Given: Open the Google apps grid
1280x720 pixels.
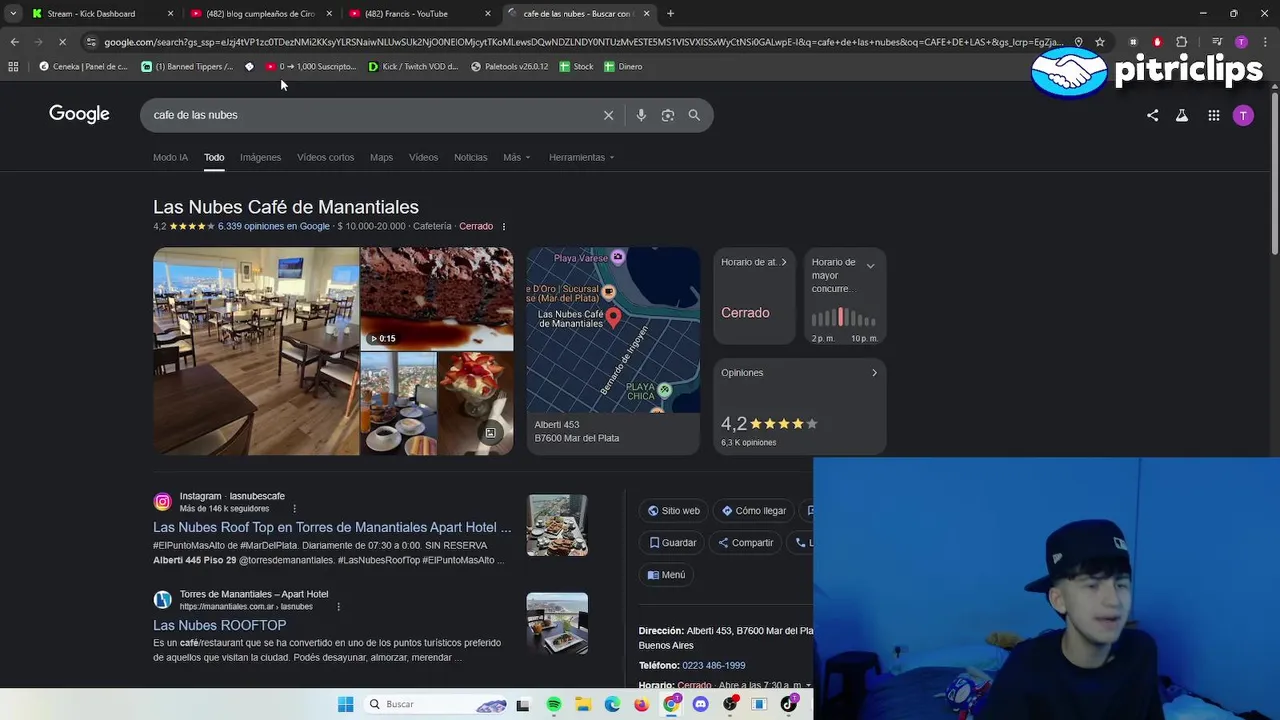Looking at the screenshot, I should click(x=1213, y=115).
